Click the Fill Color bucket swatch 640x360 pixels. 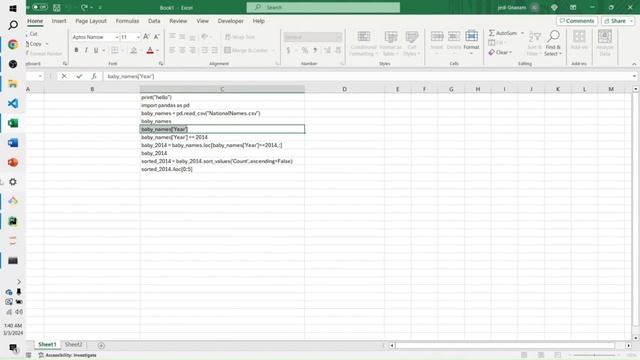[x=133, y=50]
